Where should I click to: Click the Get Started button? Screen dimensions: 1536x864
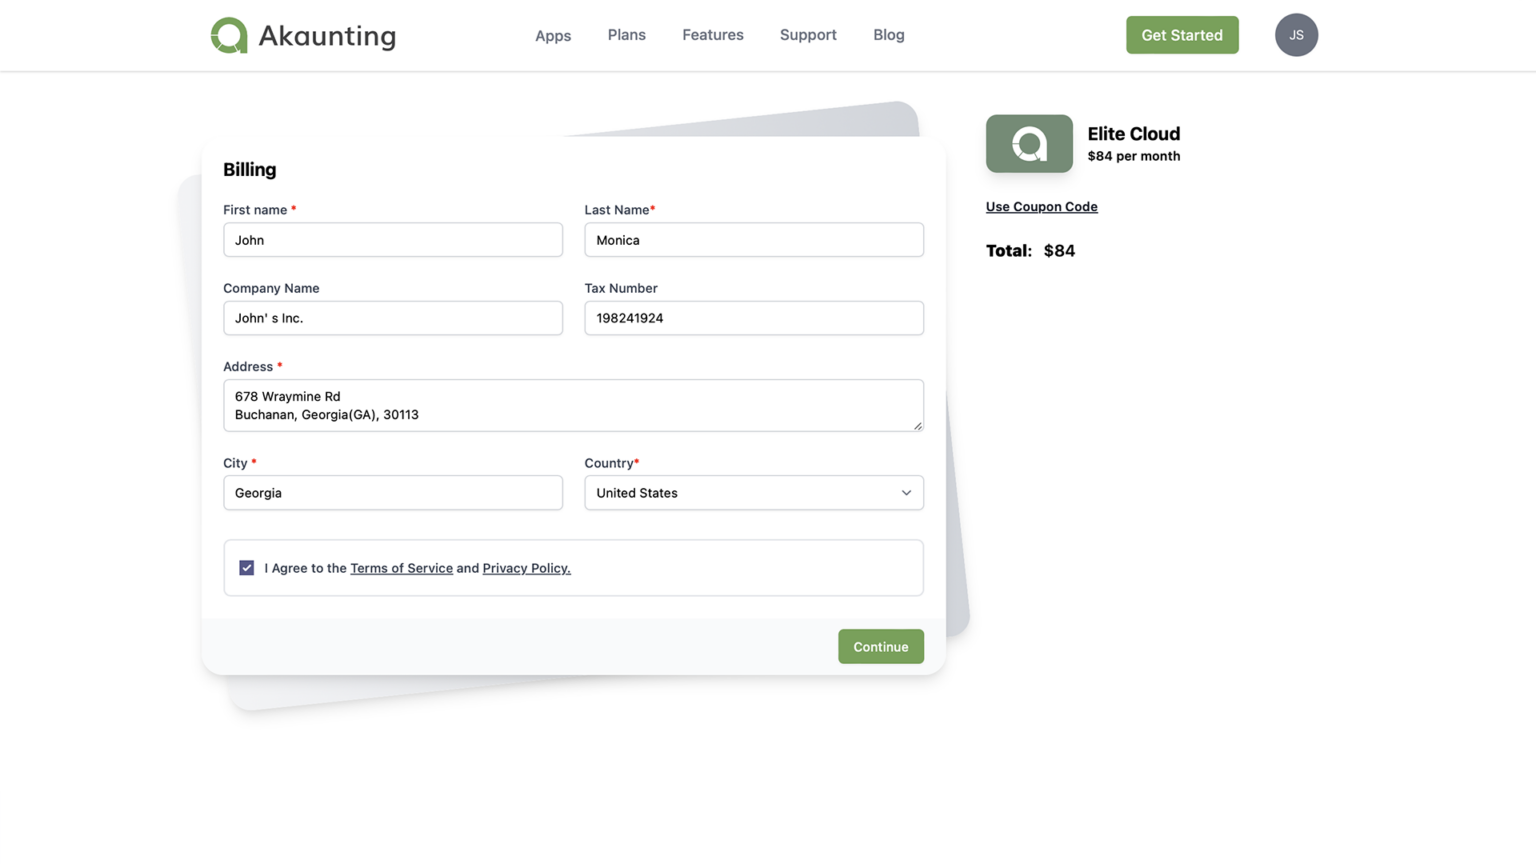[x=1182, y=35]
